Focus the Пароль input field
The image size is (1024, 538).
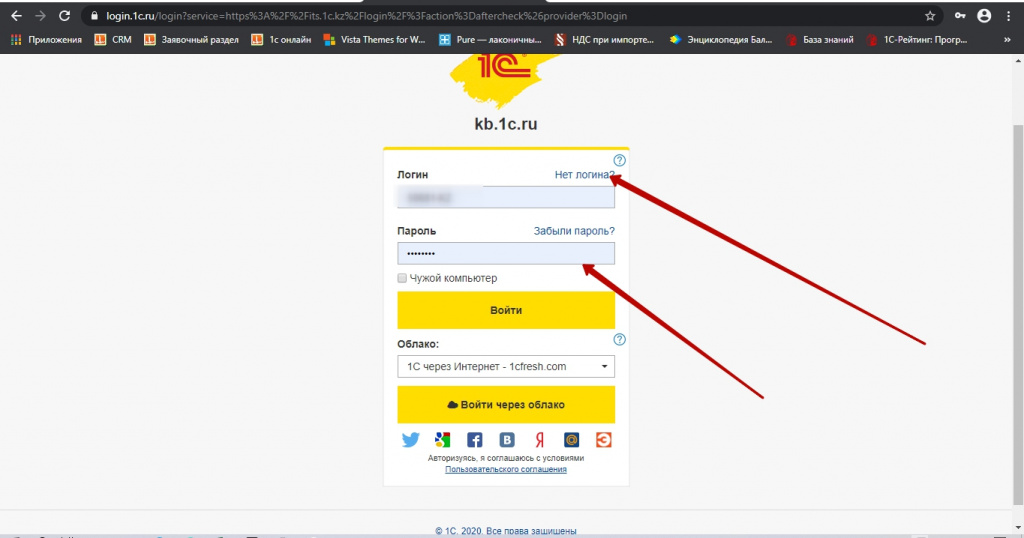[x=505, y=253]
